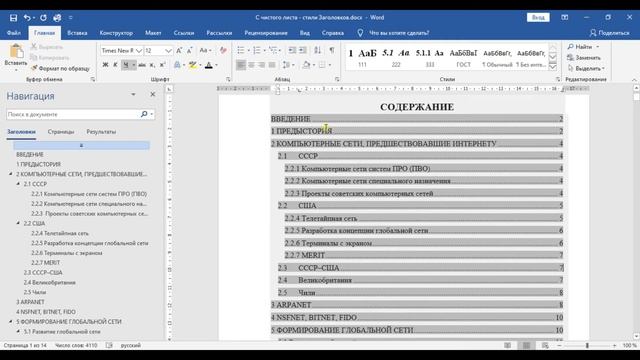Increase font size with the grow icon
640x360 pixels.
click(179, 51)
